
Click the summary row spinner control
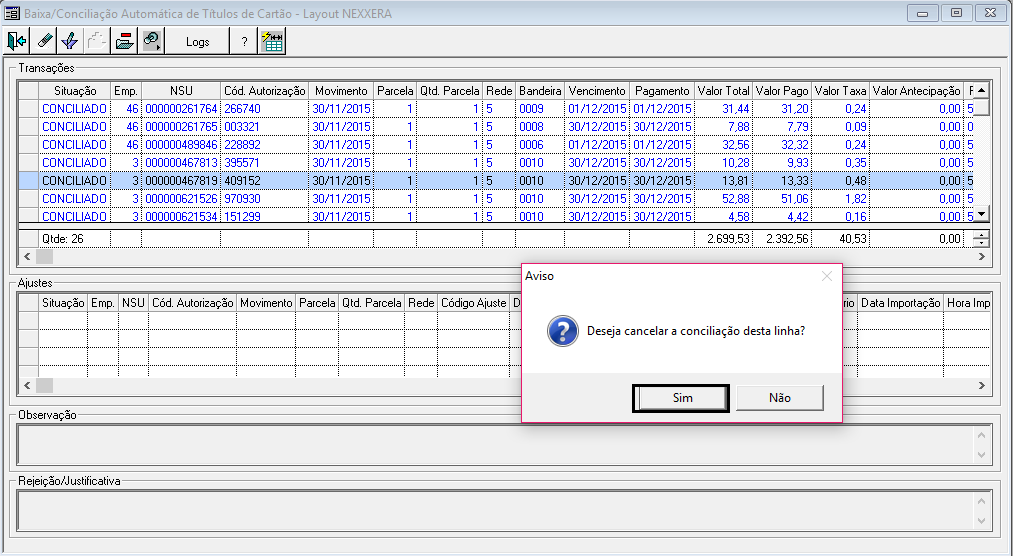click(x=981, y=239)
